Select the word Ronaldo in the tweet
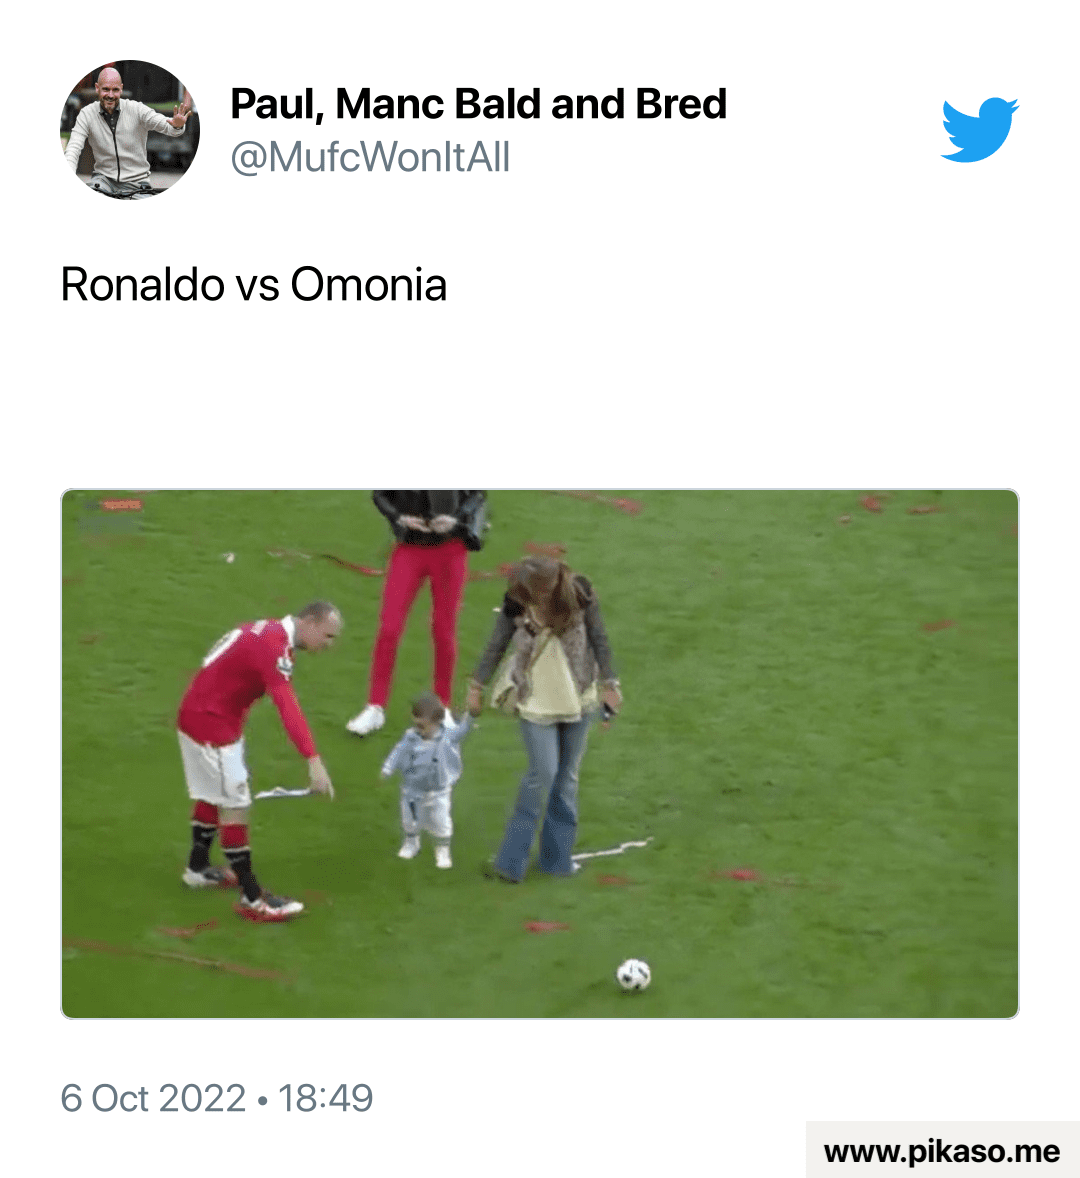The image size is (1080, 1178). [x=143, y=285]
